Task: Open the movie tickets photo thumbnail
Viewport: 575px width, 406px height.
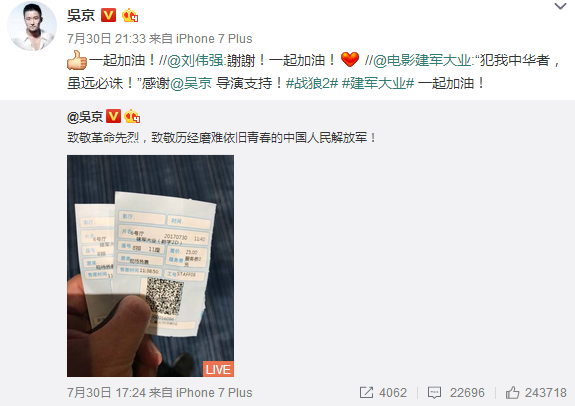Action: coord(150,266)
